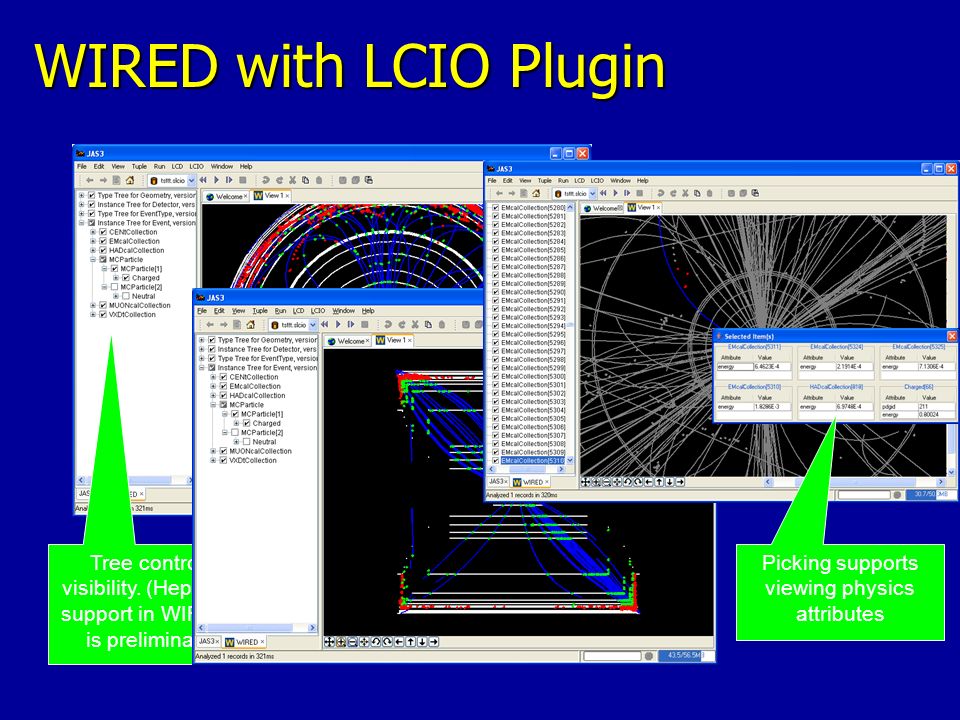Uncheck CENtCollection in left window tree
Image resolution: width=960 pixels, height=720 pixels.
(x=103, y=232)
